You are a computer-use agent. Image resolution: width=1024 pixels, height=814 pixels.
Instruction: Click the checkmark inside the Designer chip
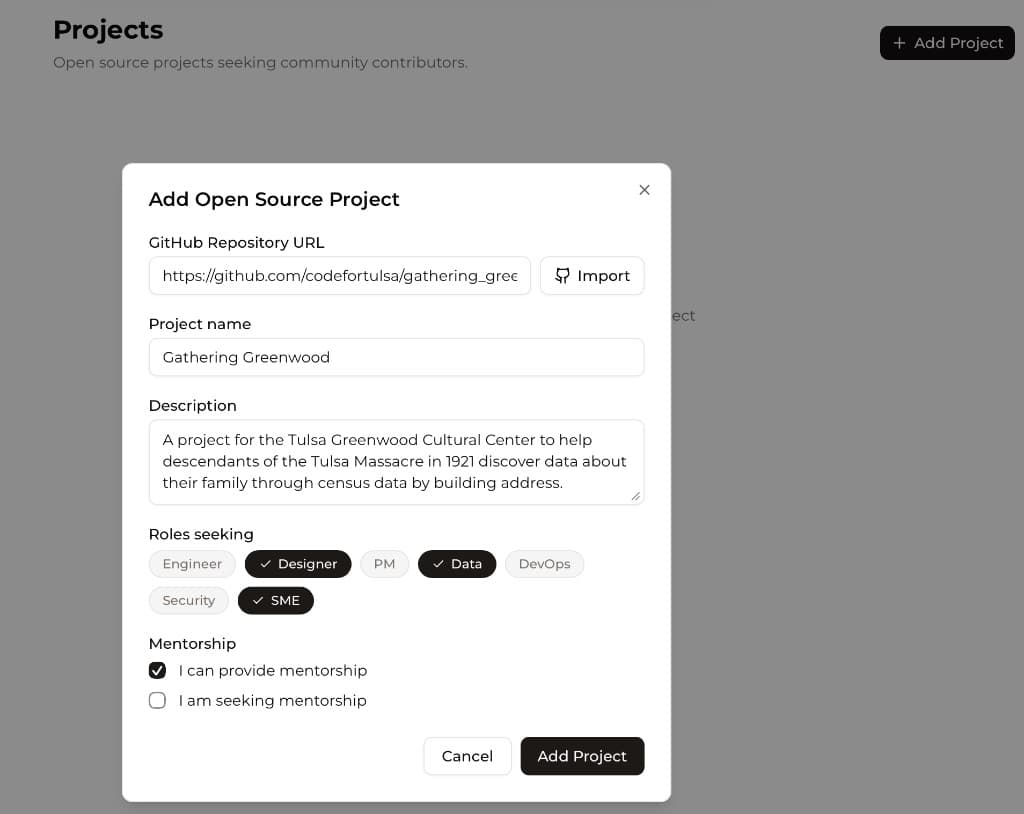pos(266,564)
